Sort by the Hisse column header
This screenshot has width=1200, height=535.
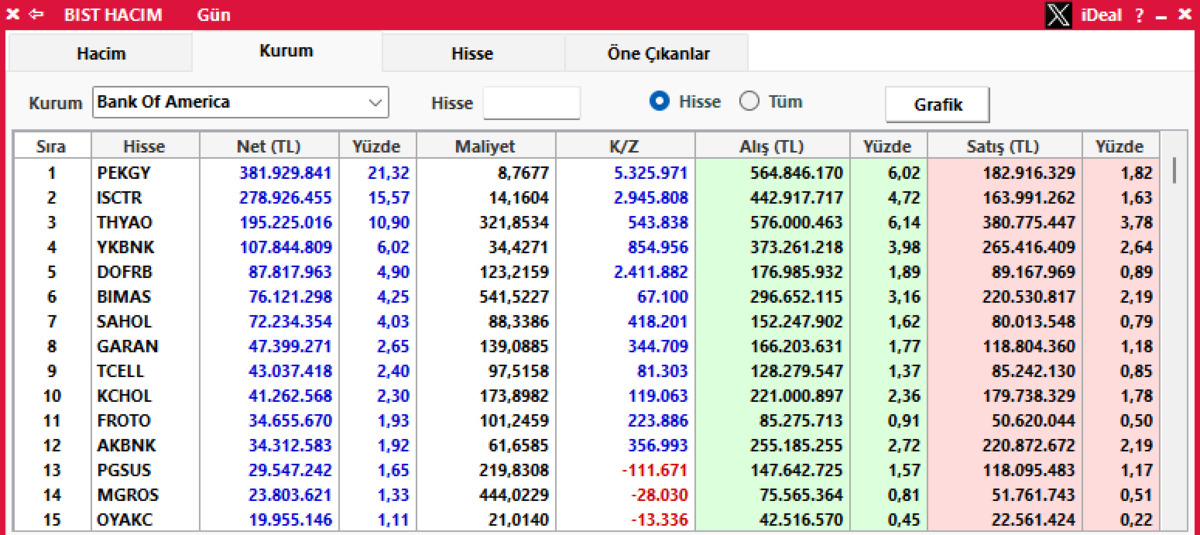[145, 147]
